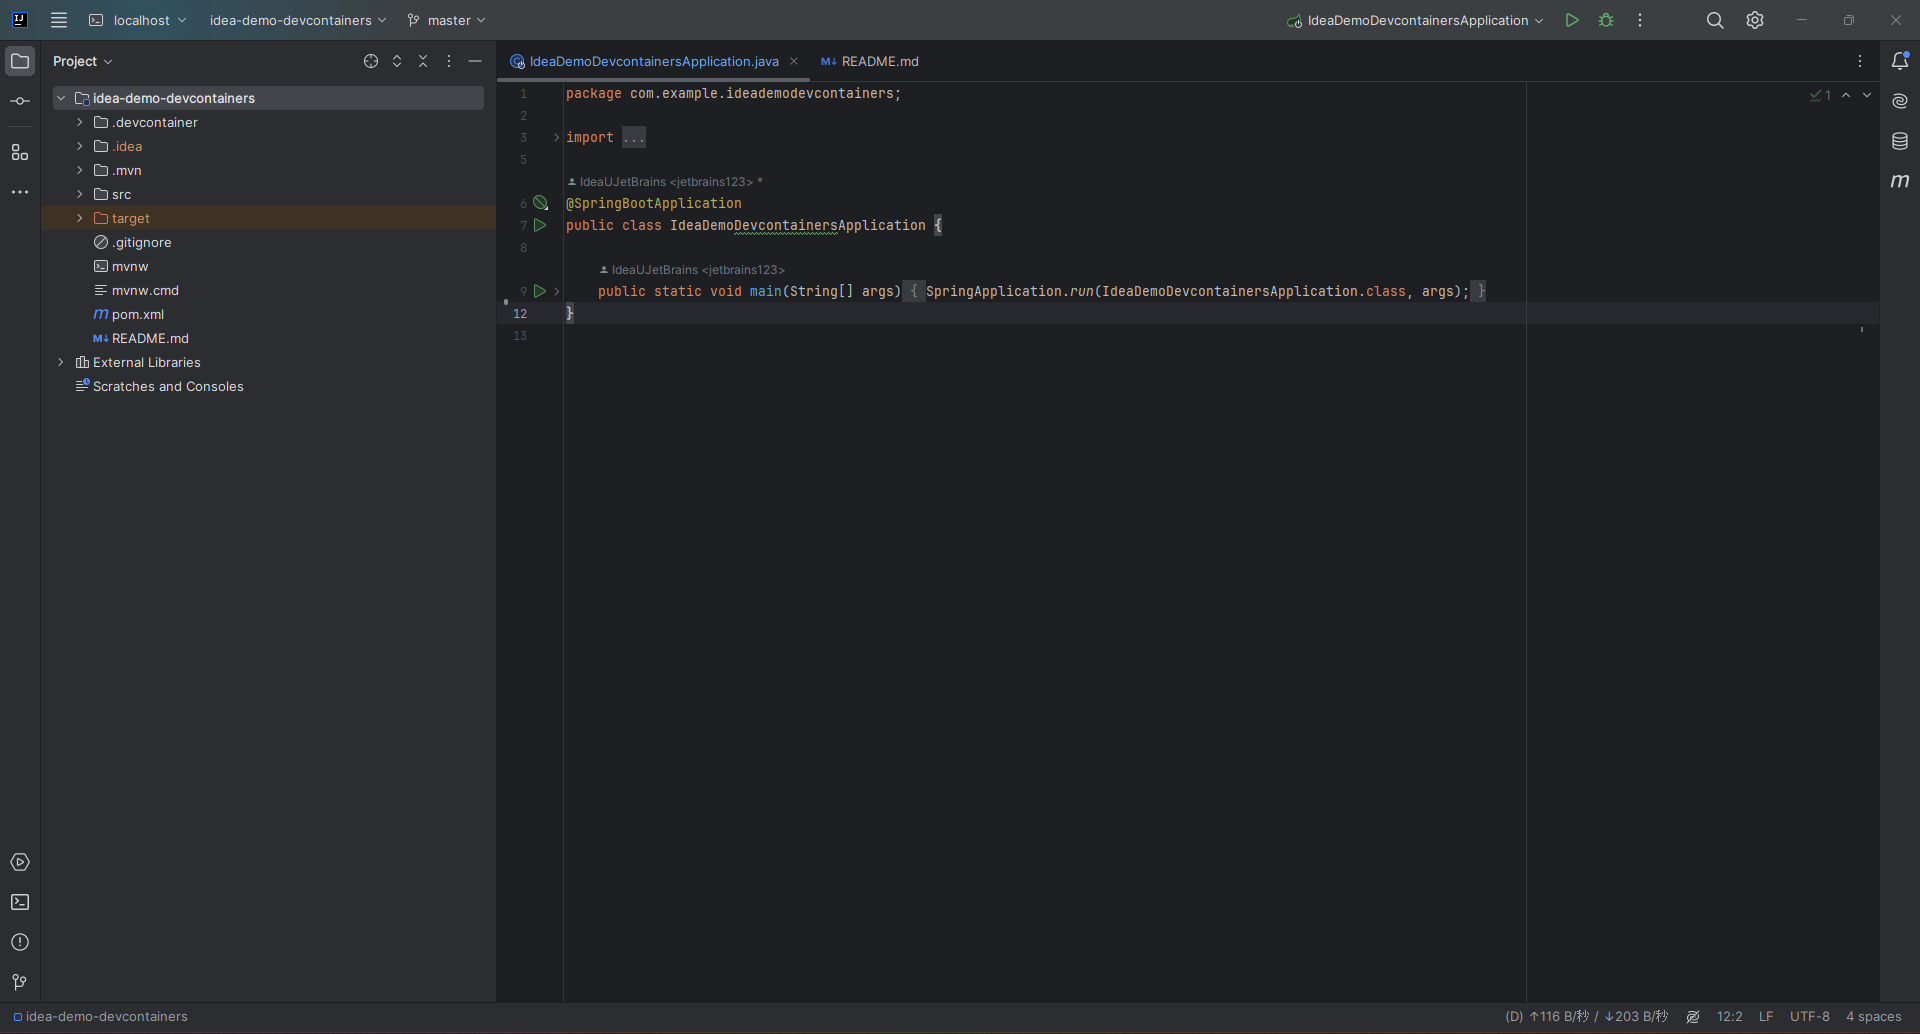Open inspections widget showing 1 typo
The width and height of the screenshot is (1920, 1034).
click(1820, 95)
